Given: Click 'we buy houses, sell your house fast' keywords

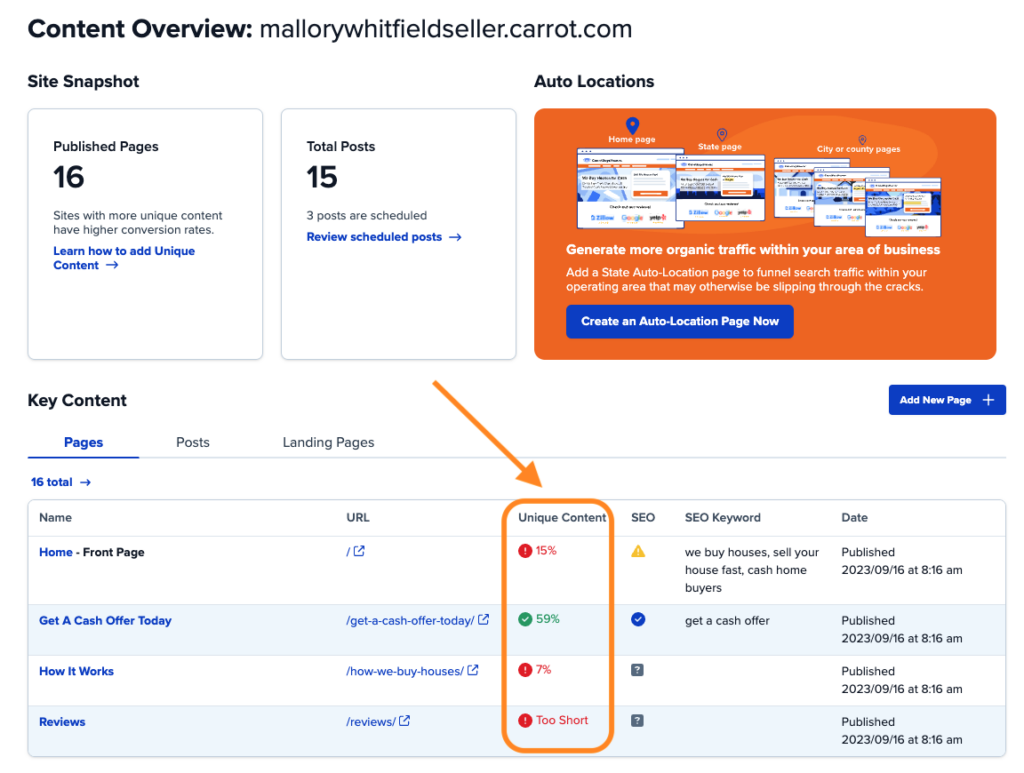Looking at the screenshot, I should (752, 570).
